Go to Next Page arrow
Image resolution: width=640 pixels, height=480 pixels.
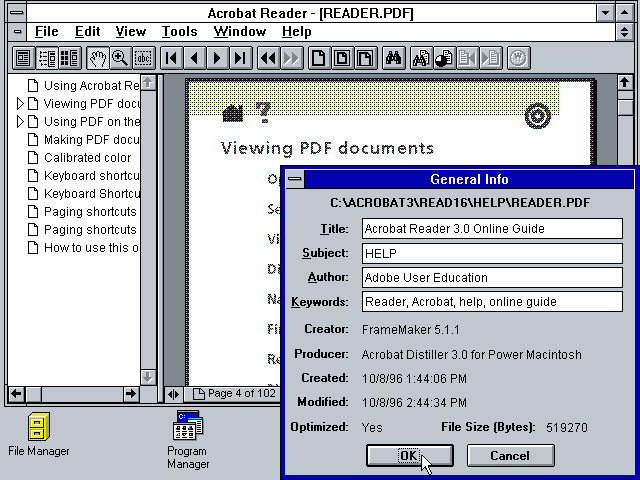click(x=218, y=58)
